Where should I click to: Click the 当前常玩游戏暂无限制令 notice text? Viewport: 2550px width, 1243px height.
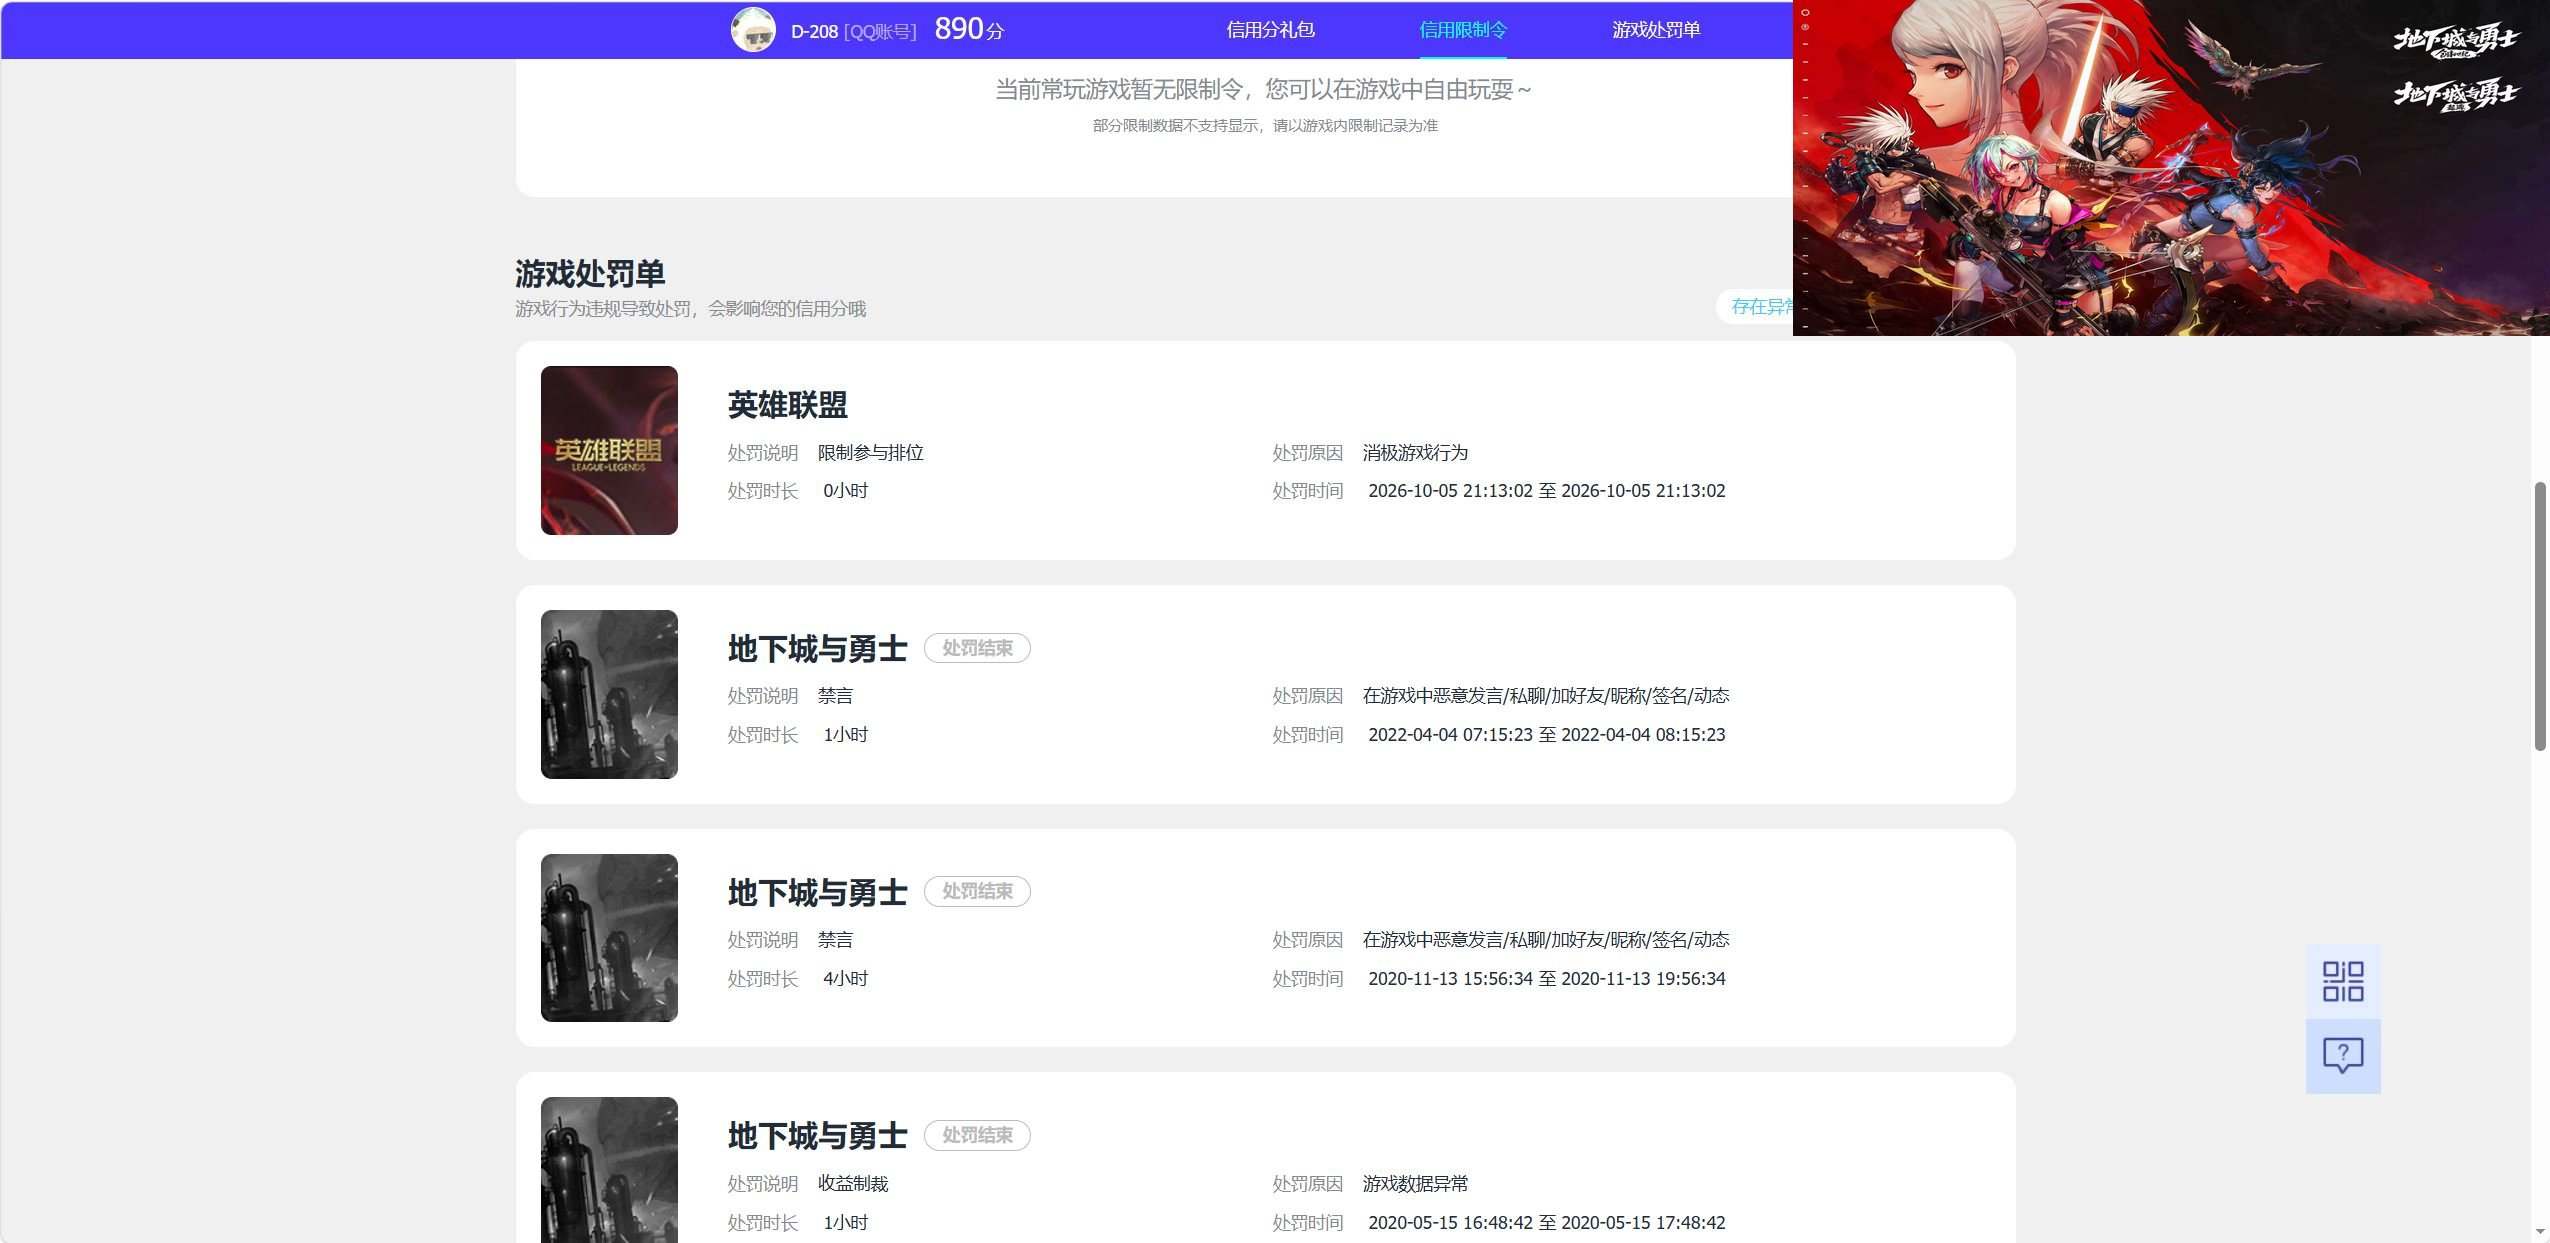tap(1264, 89)
